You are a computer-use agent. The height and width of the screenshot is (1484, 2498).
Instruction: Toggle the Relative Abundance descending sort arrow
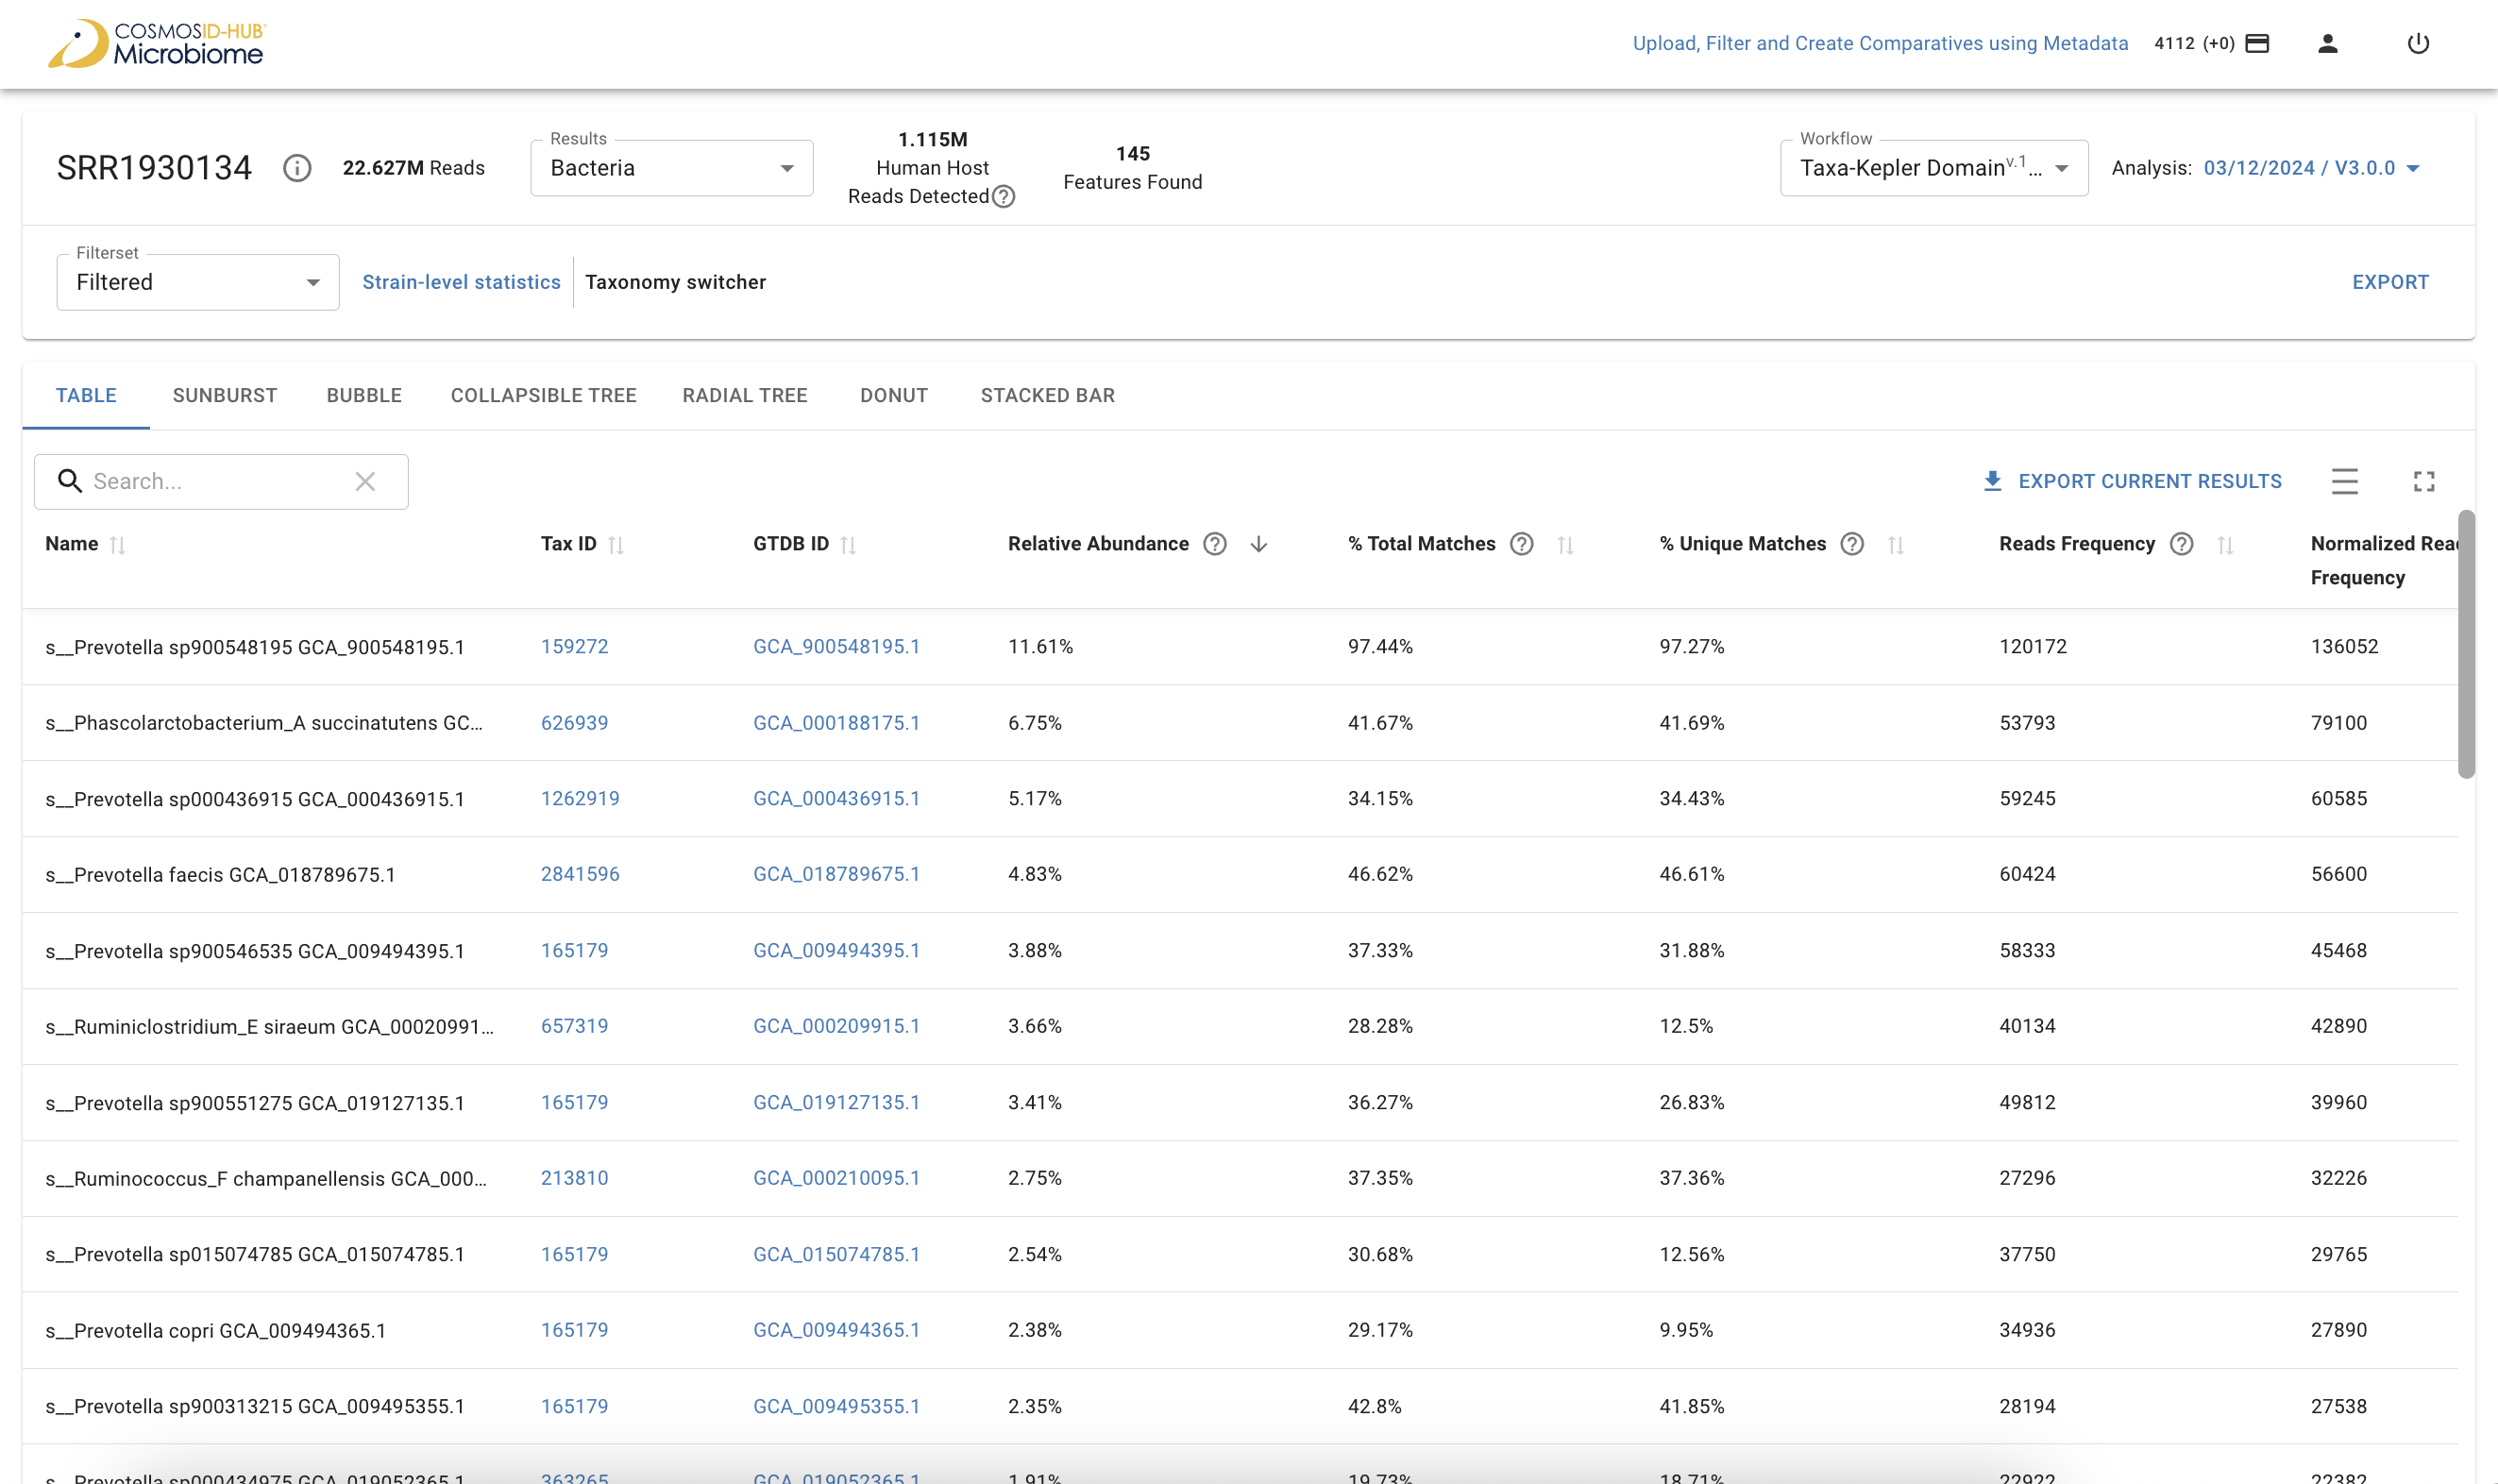1259,544
